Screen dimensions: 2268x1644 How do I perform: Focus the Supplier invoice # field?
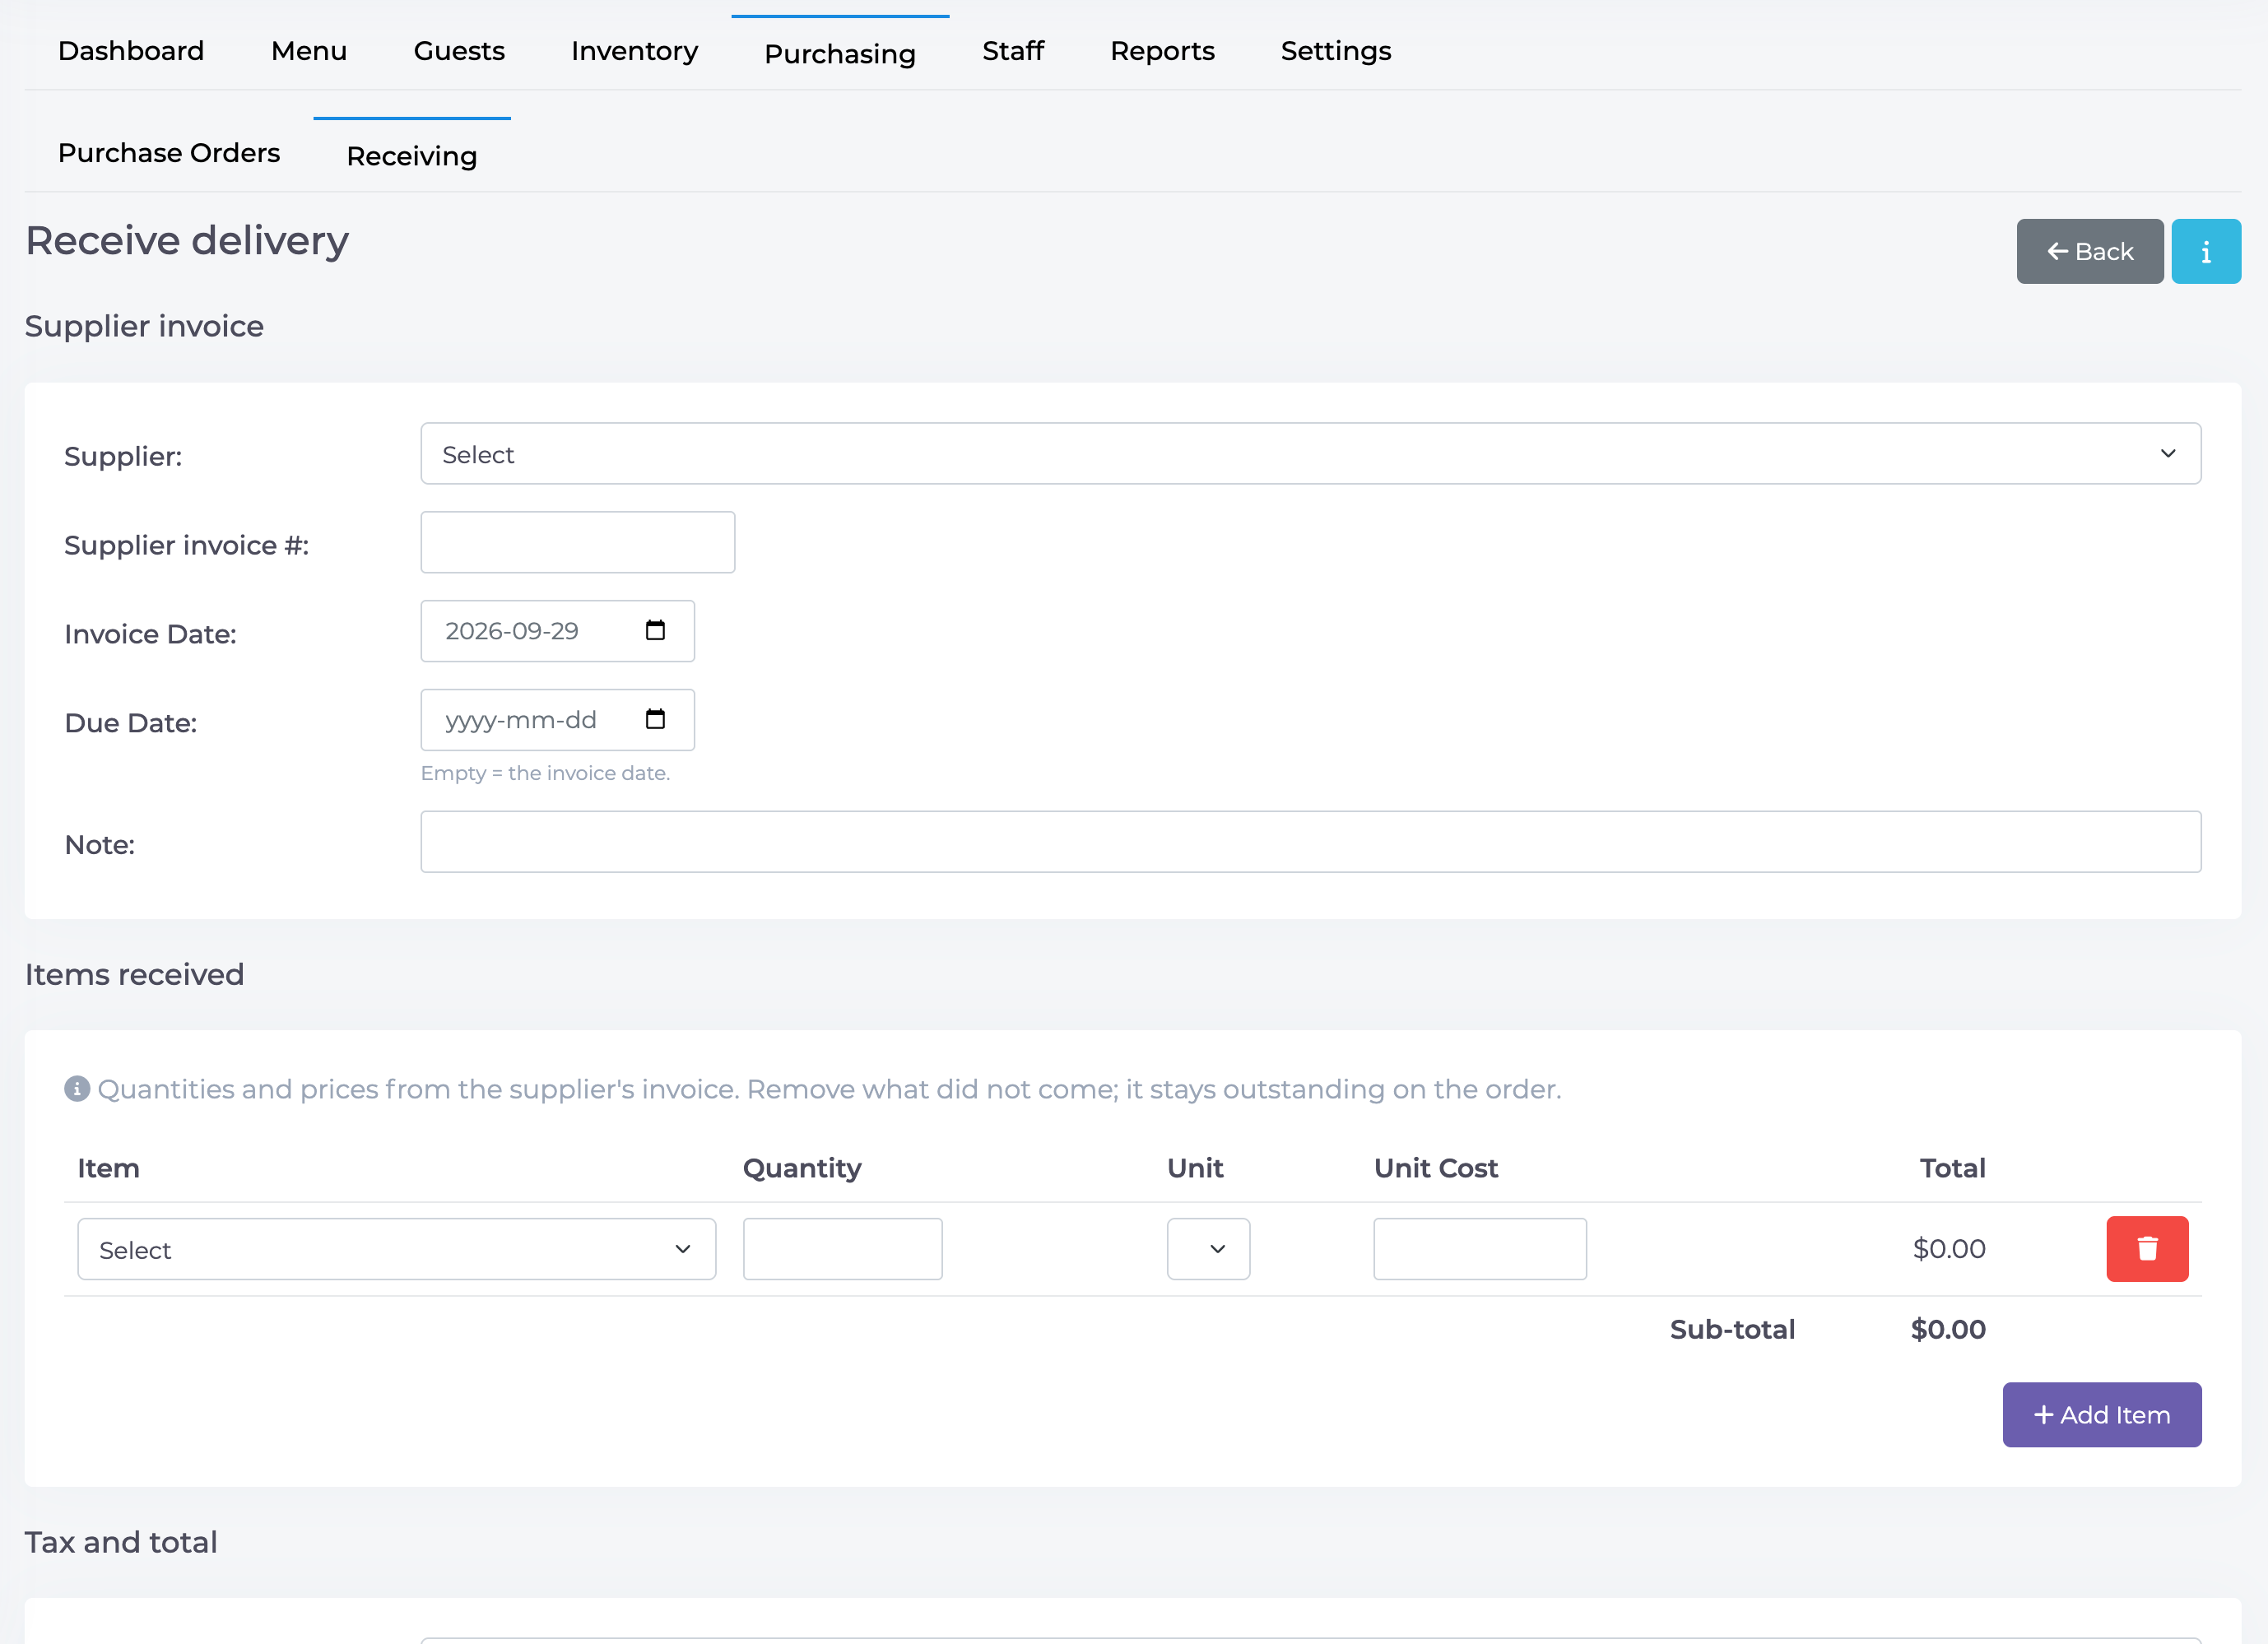[x=578, y=542]
